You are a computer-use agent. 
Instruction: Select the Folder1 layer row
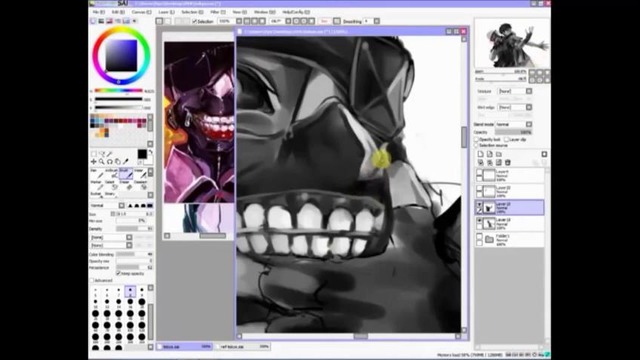[x=509, y=240]
